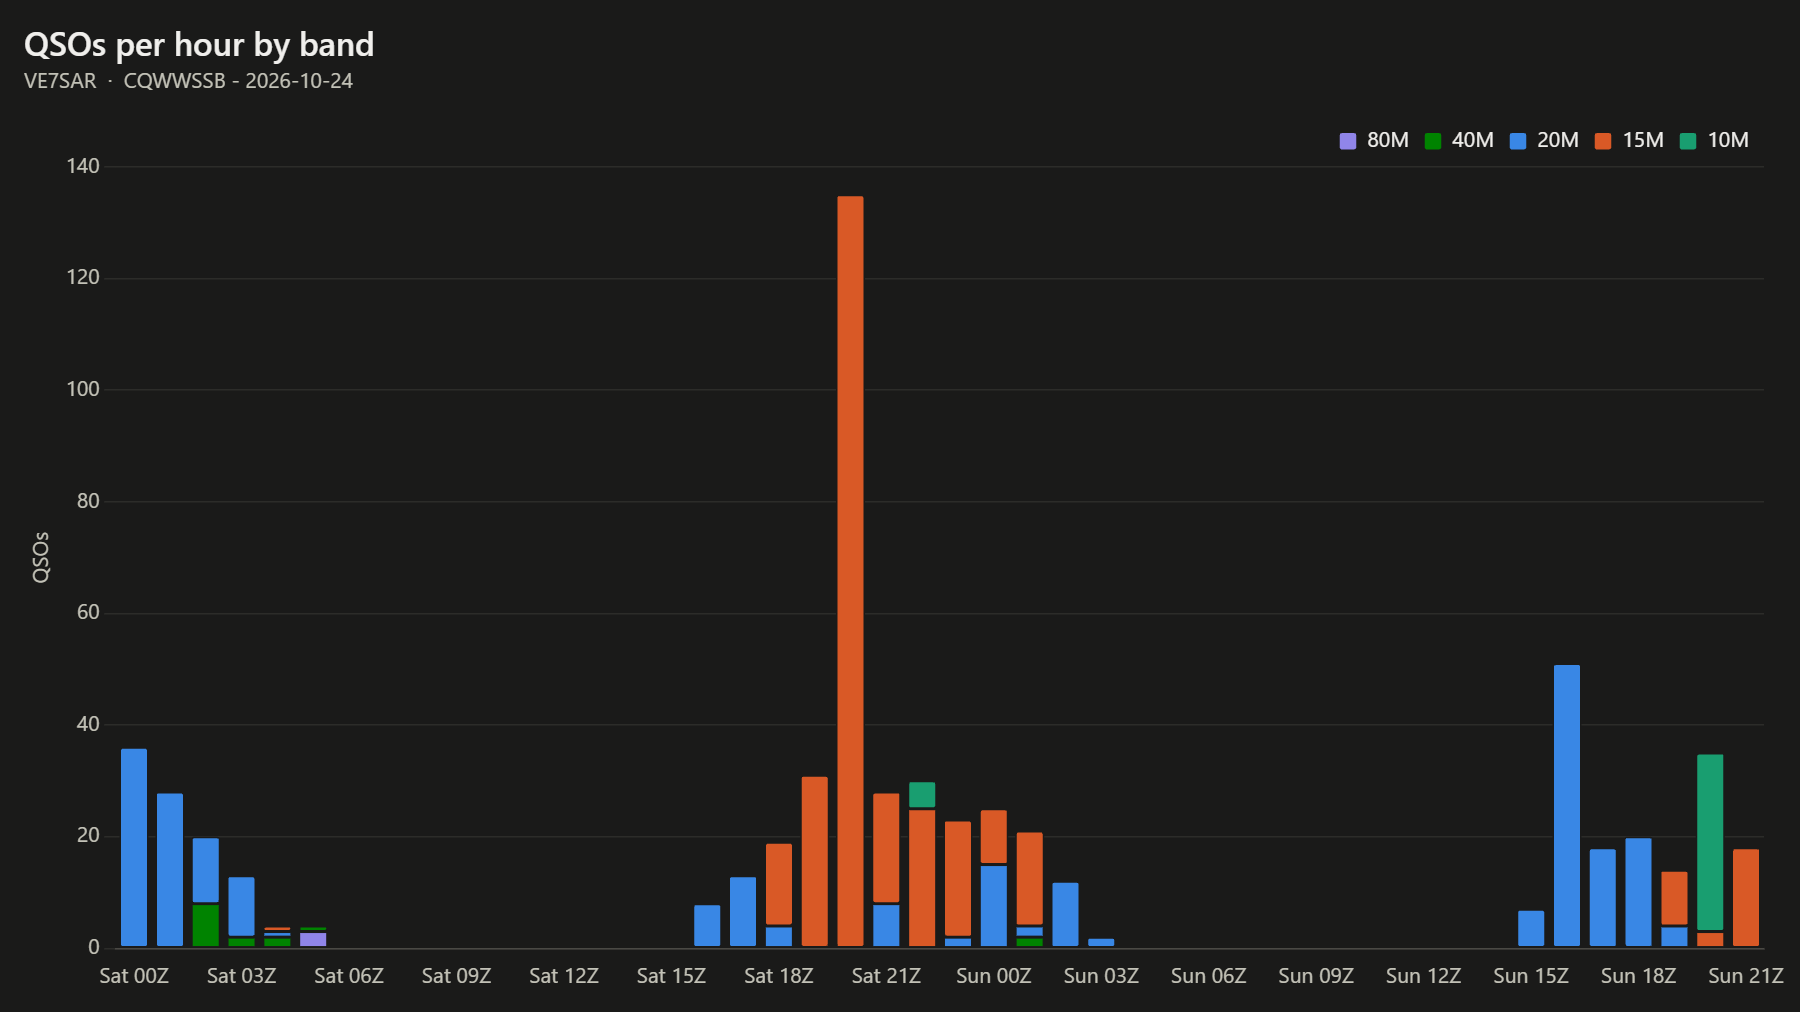Click the Sun 15Z axis label

tap(1531, 976)
